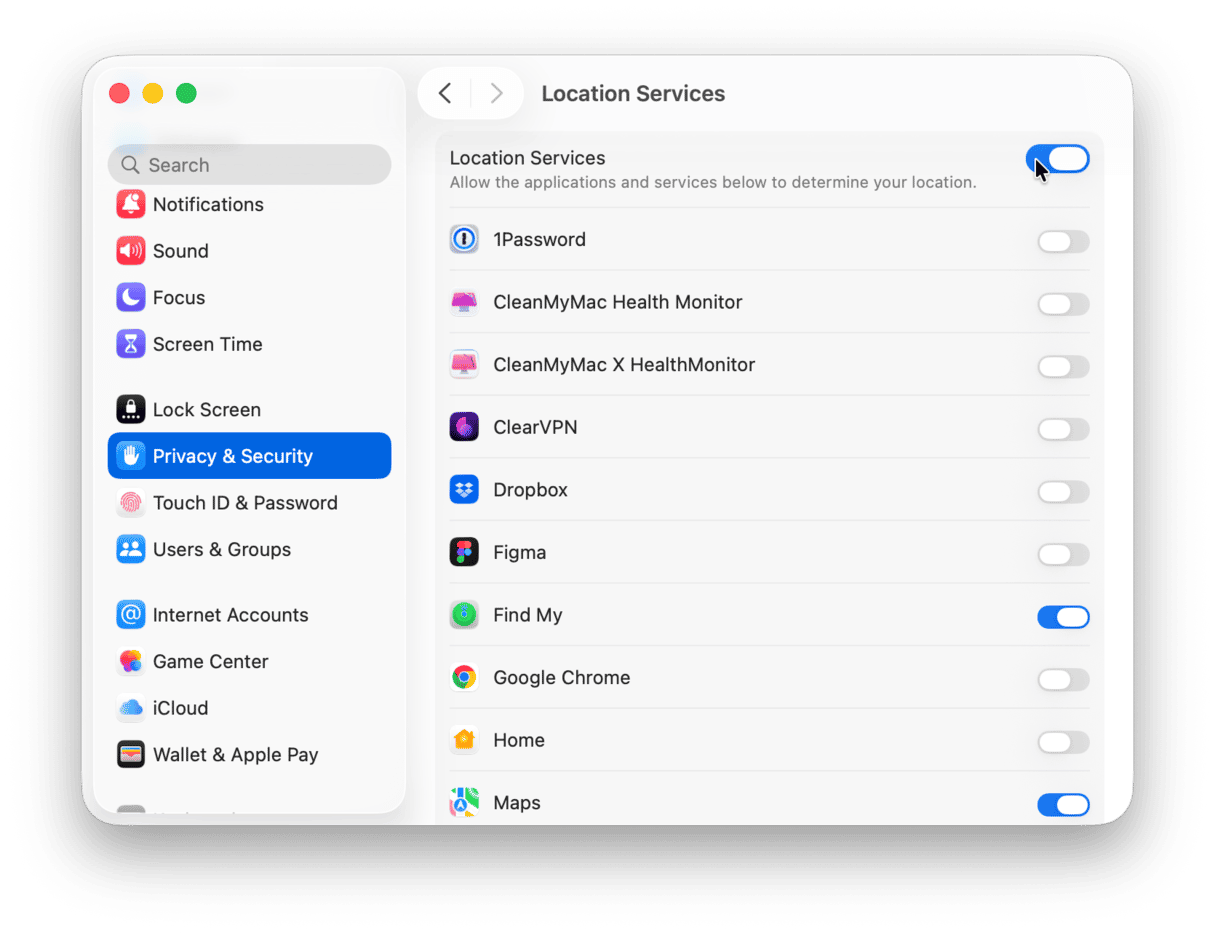The width and height of the screenshot is (1215, 933).
Task: Turn off the main Location Services switch
Action: point(1058,159)
